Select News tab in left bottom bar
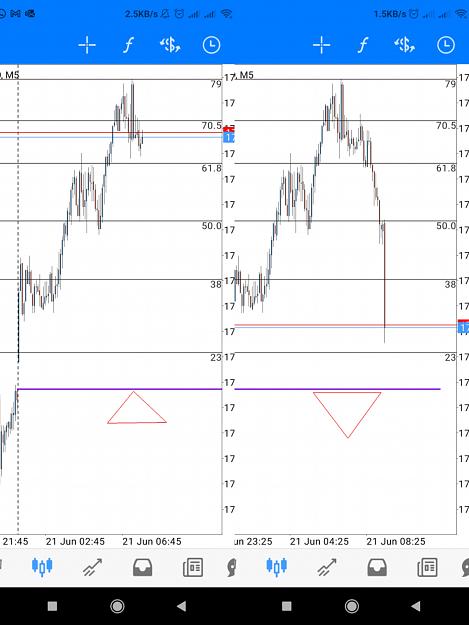 [193, 567]
